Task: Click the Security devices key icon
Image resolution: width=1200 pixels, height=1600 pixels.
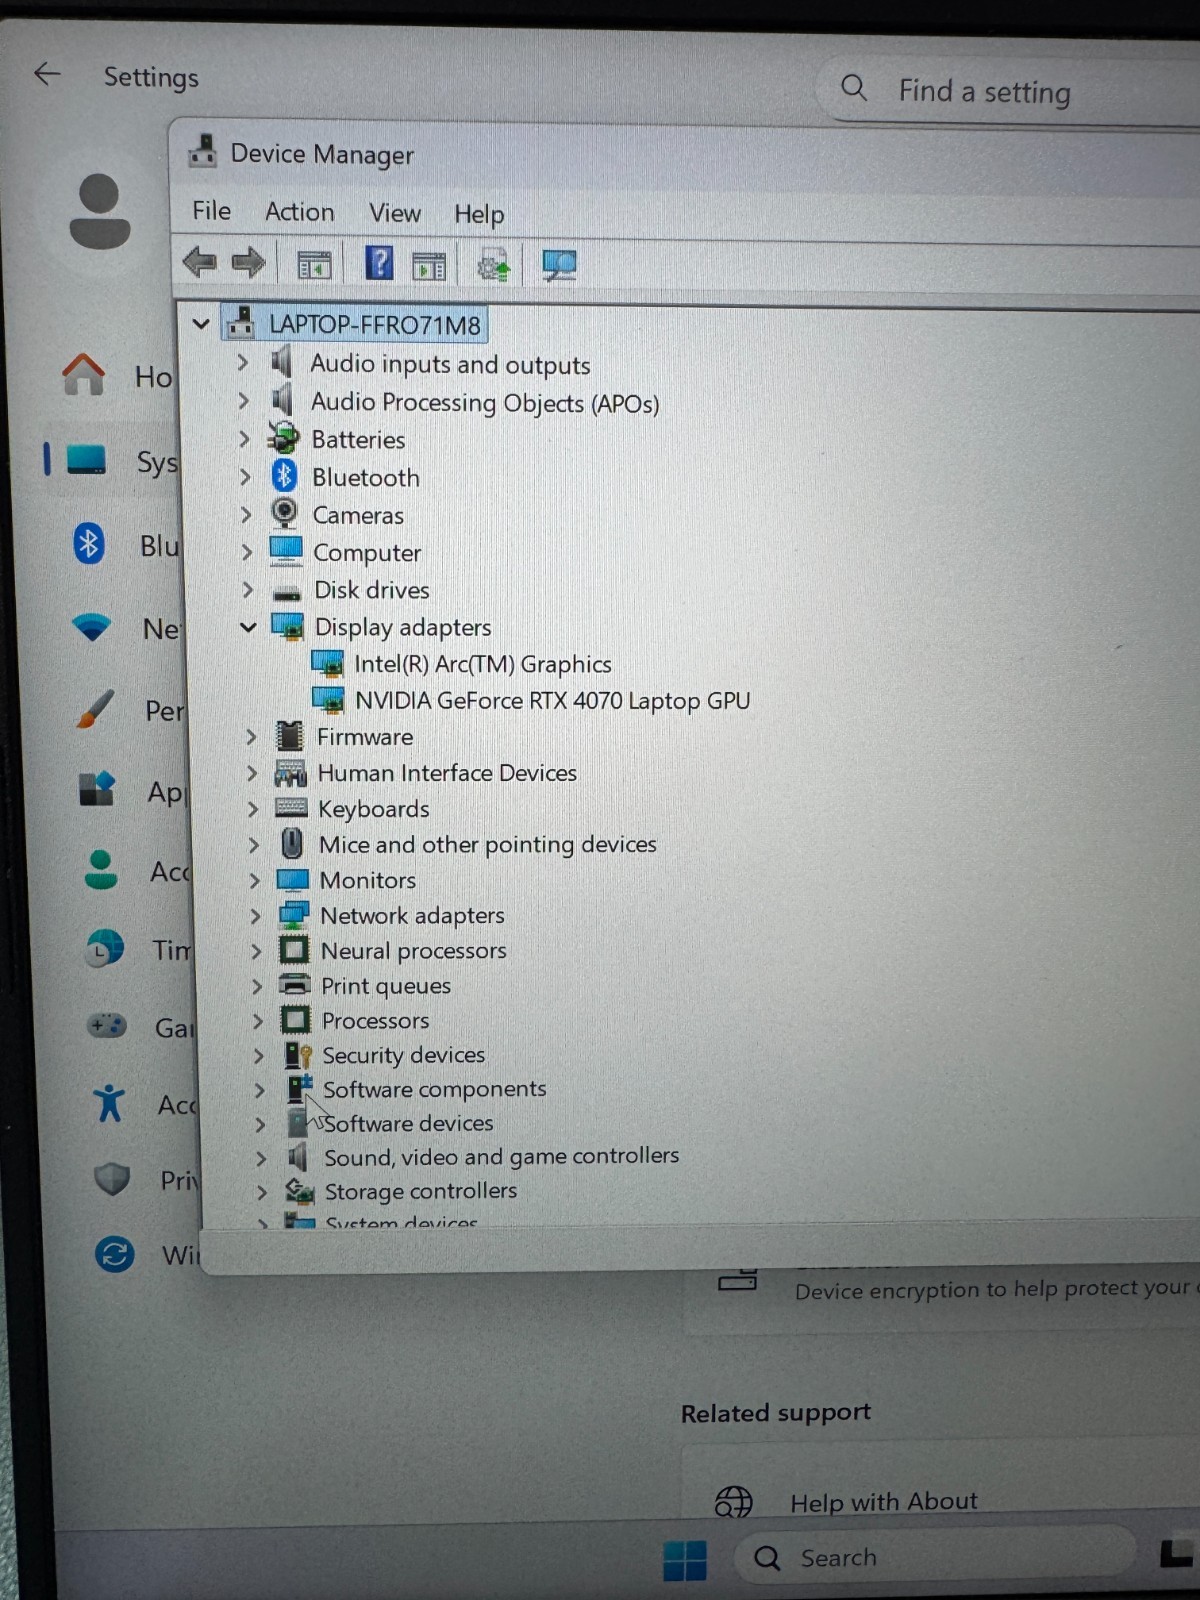Action: [x=297, y=1054]
